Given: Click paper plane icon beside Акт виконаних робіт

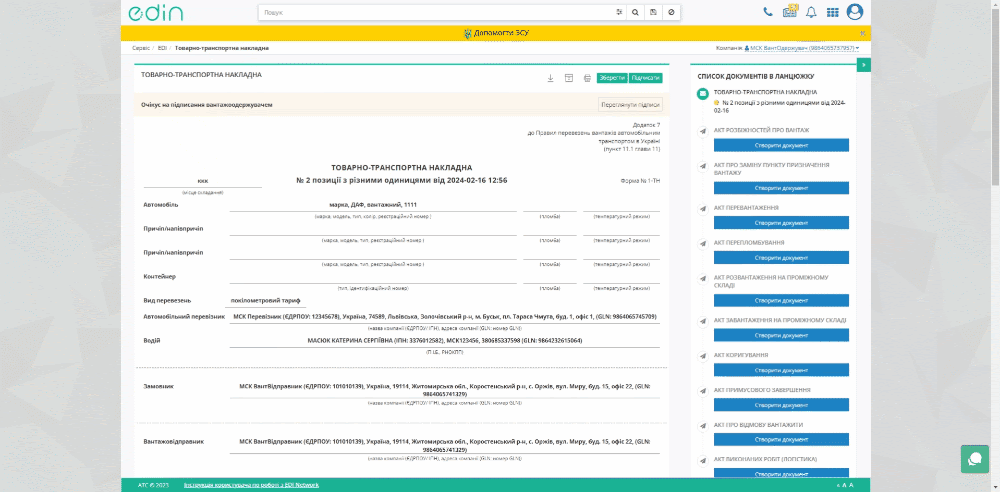Looking at the screenshot, I should pos(703,460).
